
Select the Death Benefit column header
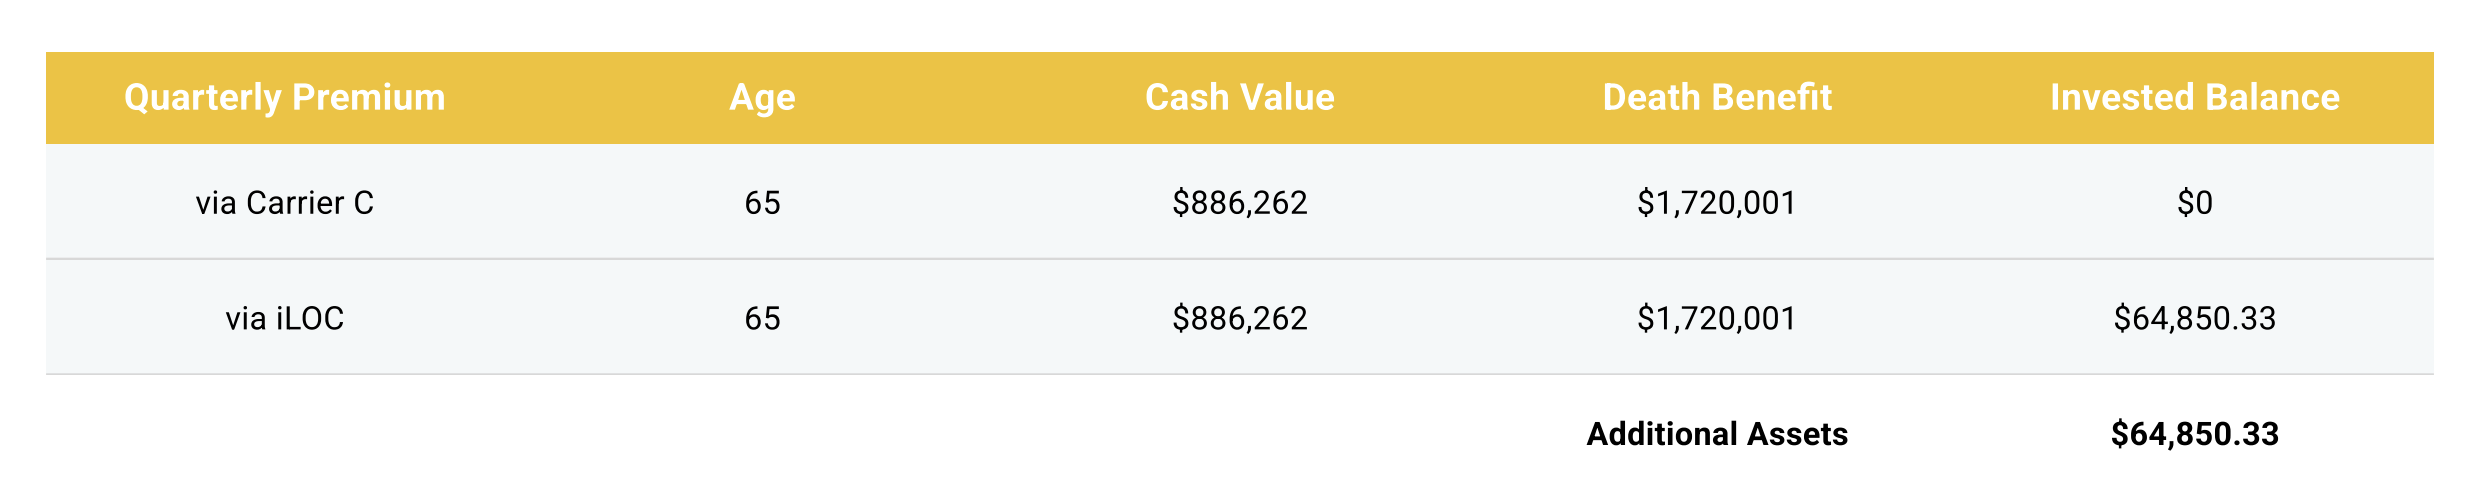point(1717,97)
